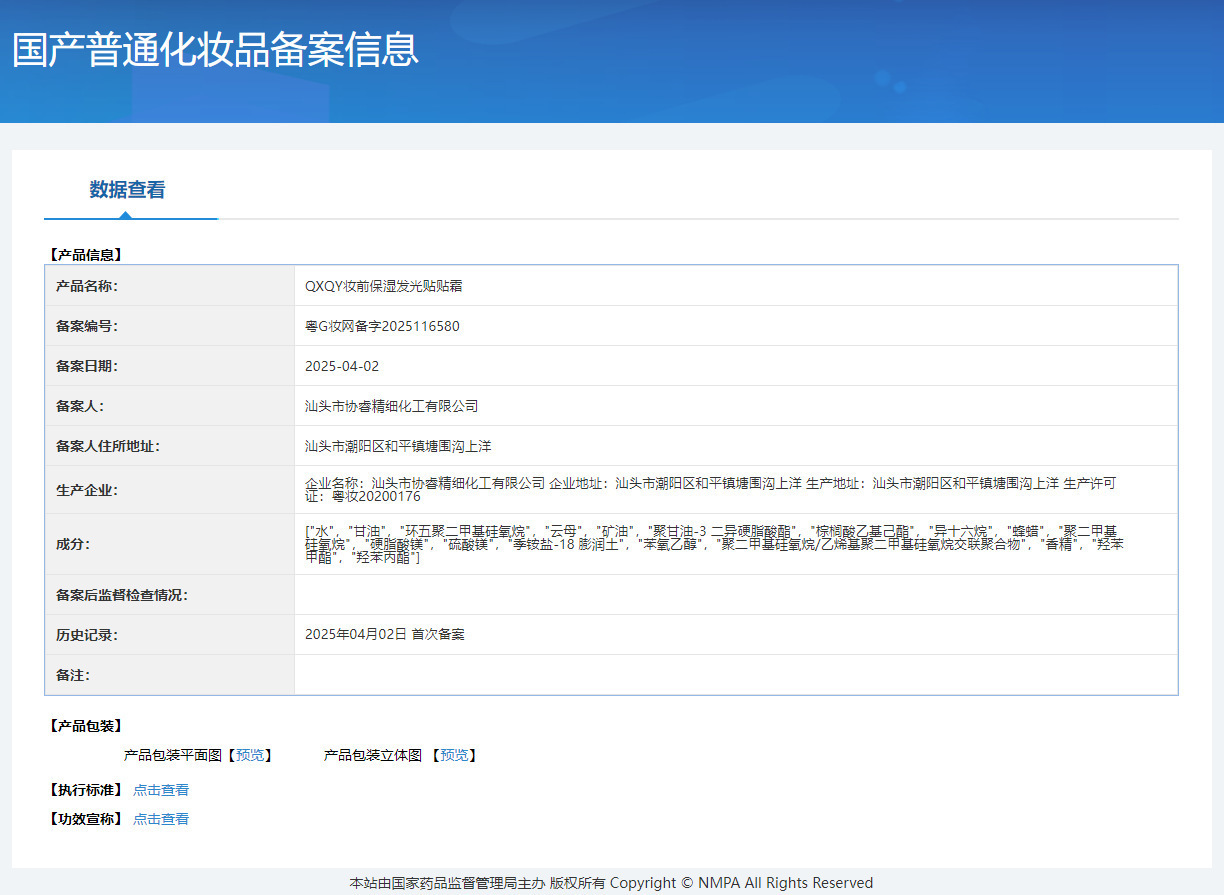Click the 成分 row label
This screenshot has width=1224, height=895.
coord(73,544)
